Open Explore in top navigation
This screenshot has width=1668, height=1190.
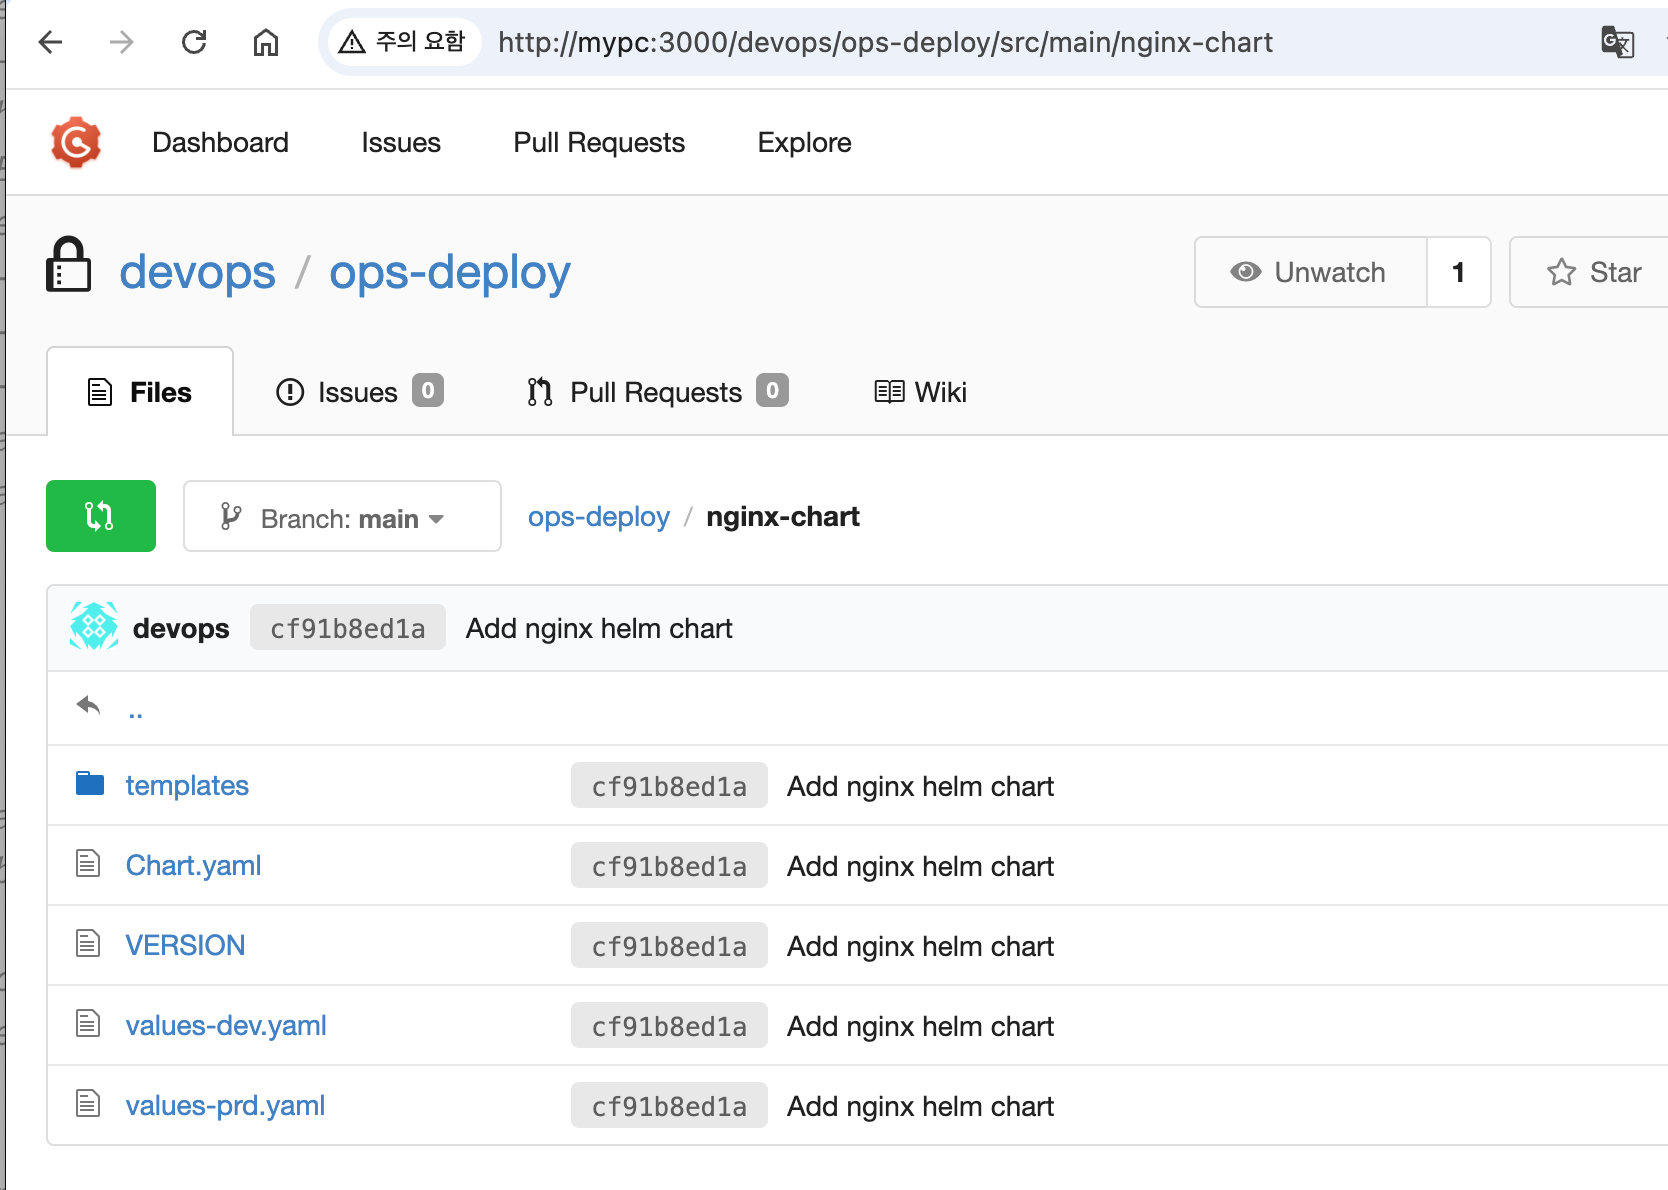point(804,142)
